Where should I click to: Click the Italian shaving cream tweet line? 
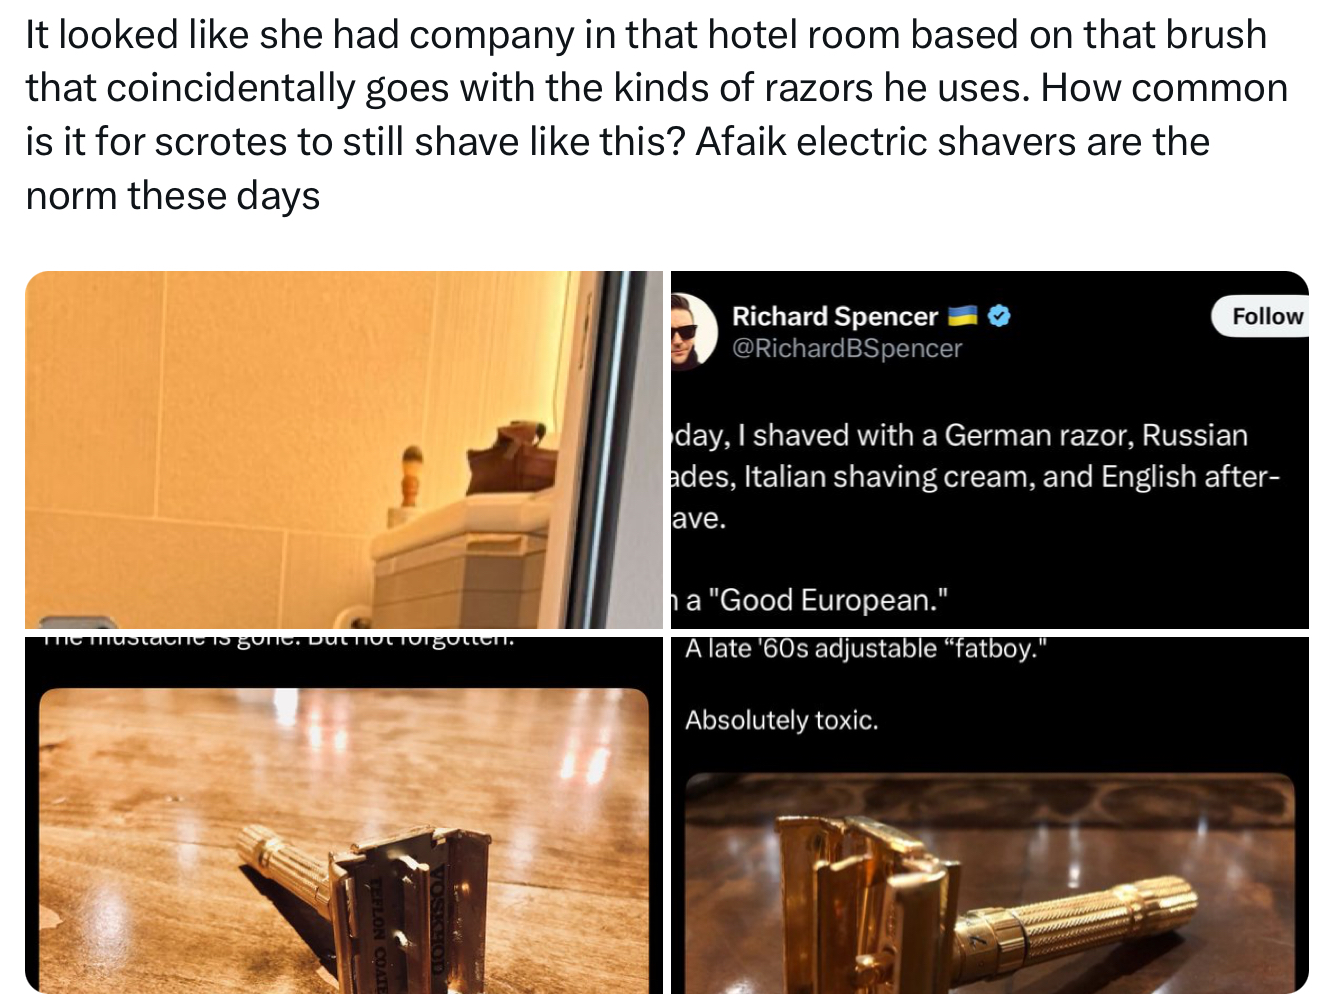pyautogui.click(x=975, y=477)
